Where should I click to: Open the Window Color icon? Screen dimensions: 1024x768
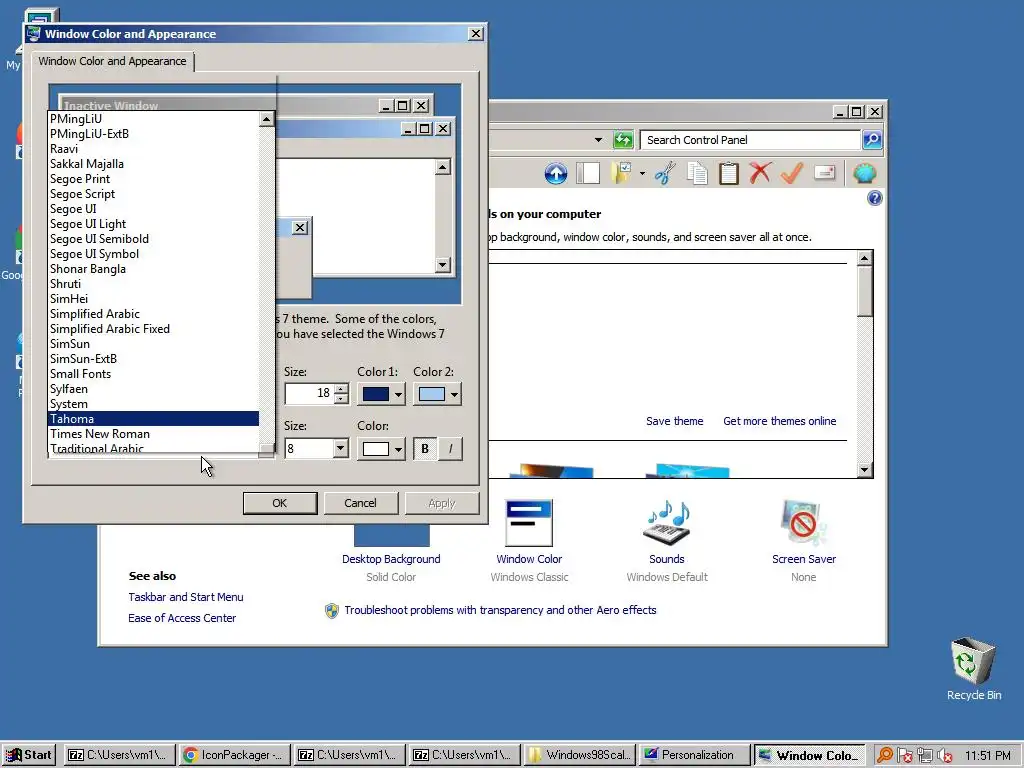pyautogui.click(x=529, y=523)
